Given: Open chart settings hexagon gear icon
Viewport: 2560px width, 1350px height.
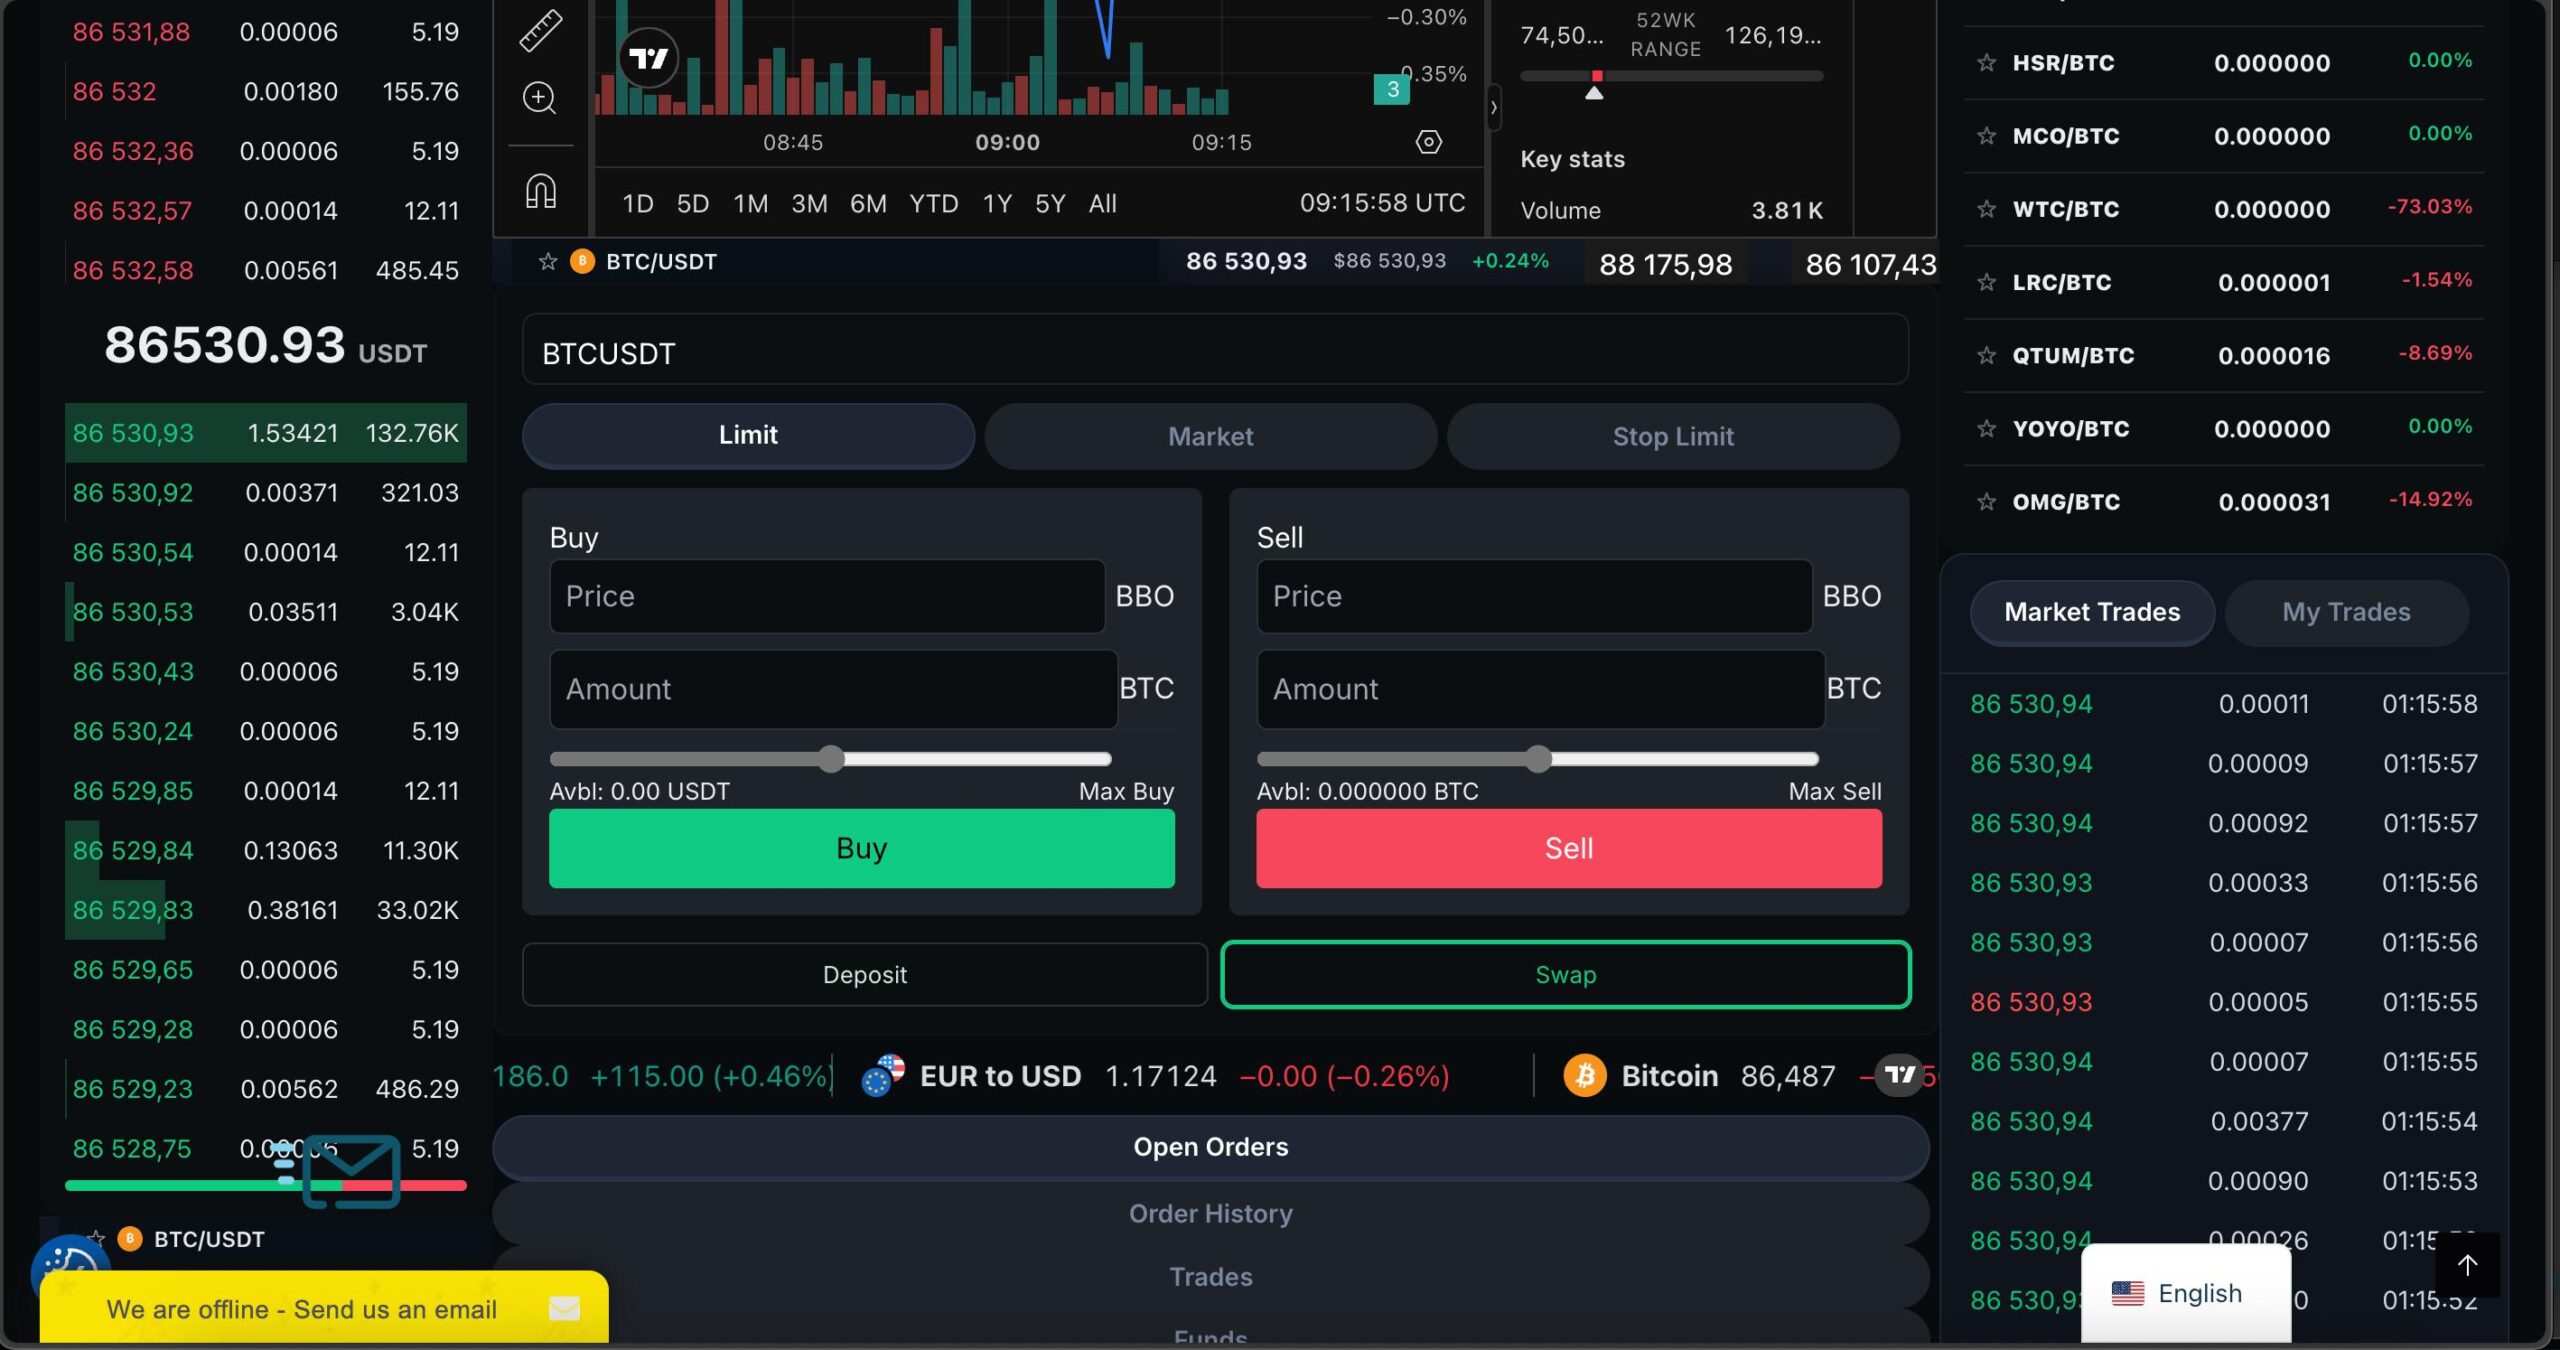Looking at the screenshot, I should [x=1428, y=142].
